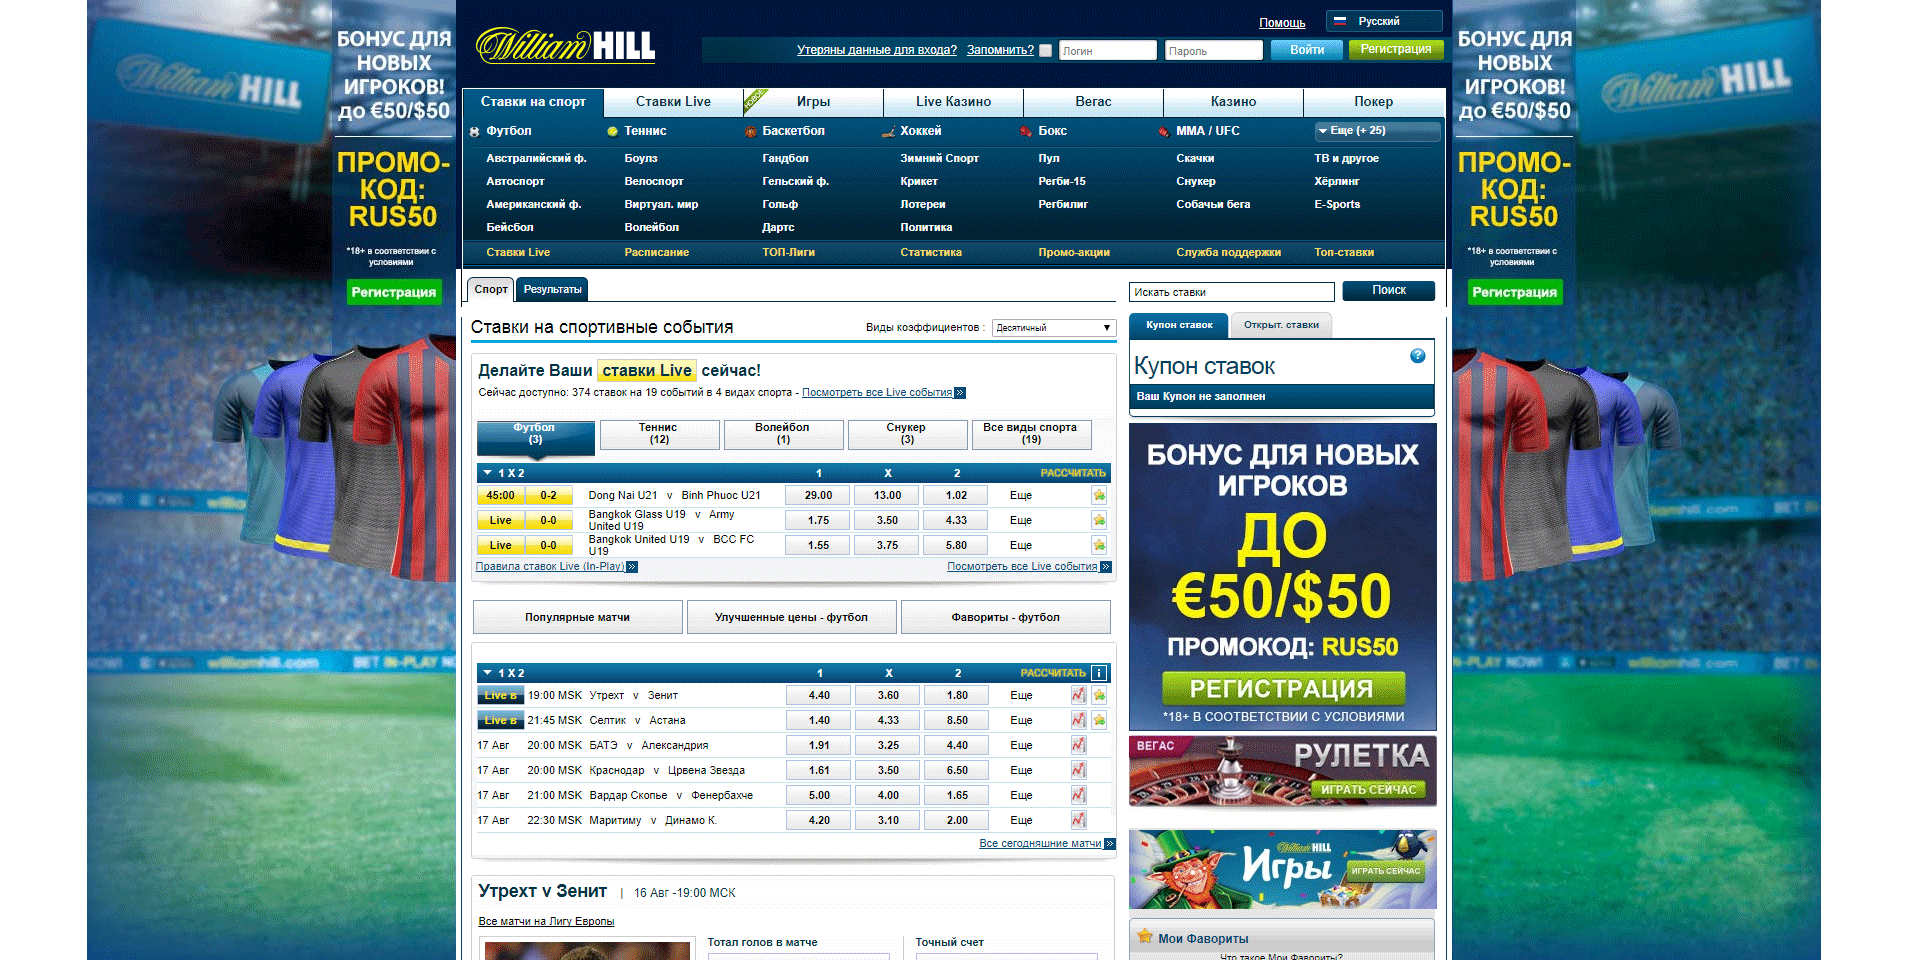The height and width of the screenshot is (960, 1909).
Task: Expand Еще markets for Dong Nai U21 match
Action: [x=1021, y=495]
